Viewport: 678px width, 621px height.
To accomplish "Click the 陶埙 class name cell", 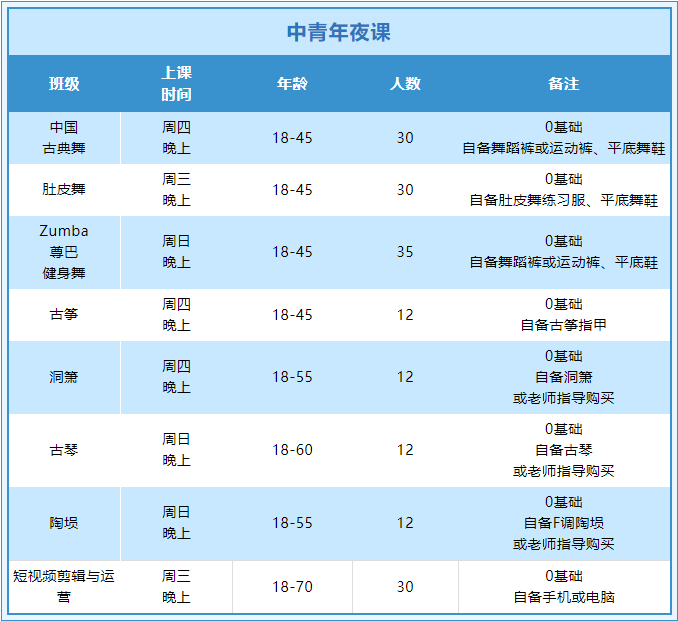I will [x=64, y=523].
